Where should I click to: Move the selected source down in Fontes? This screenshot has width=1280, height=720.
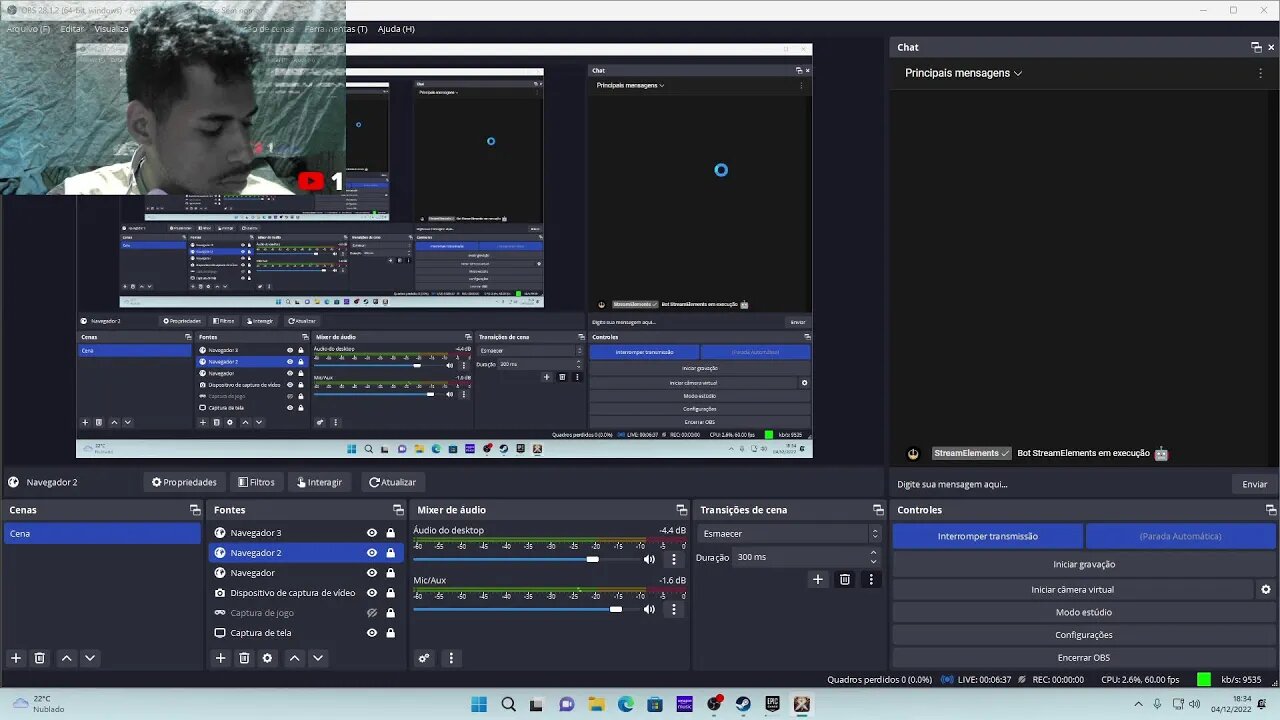[x=318, y=658]
